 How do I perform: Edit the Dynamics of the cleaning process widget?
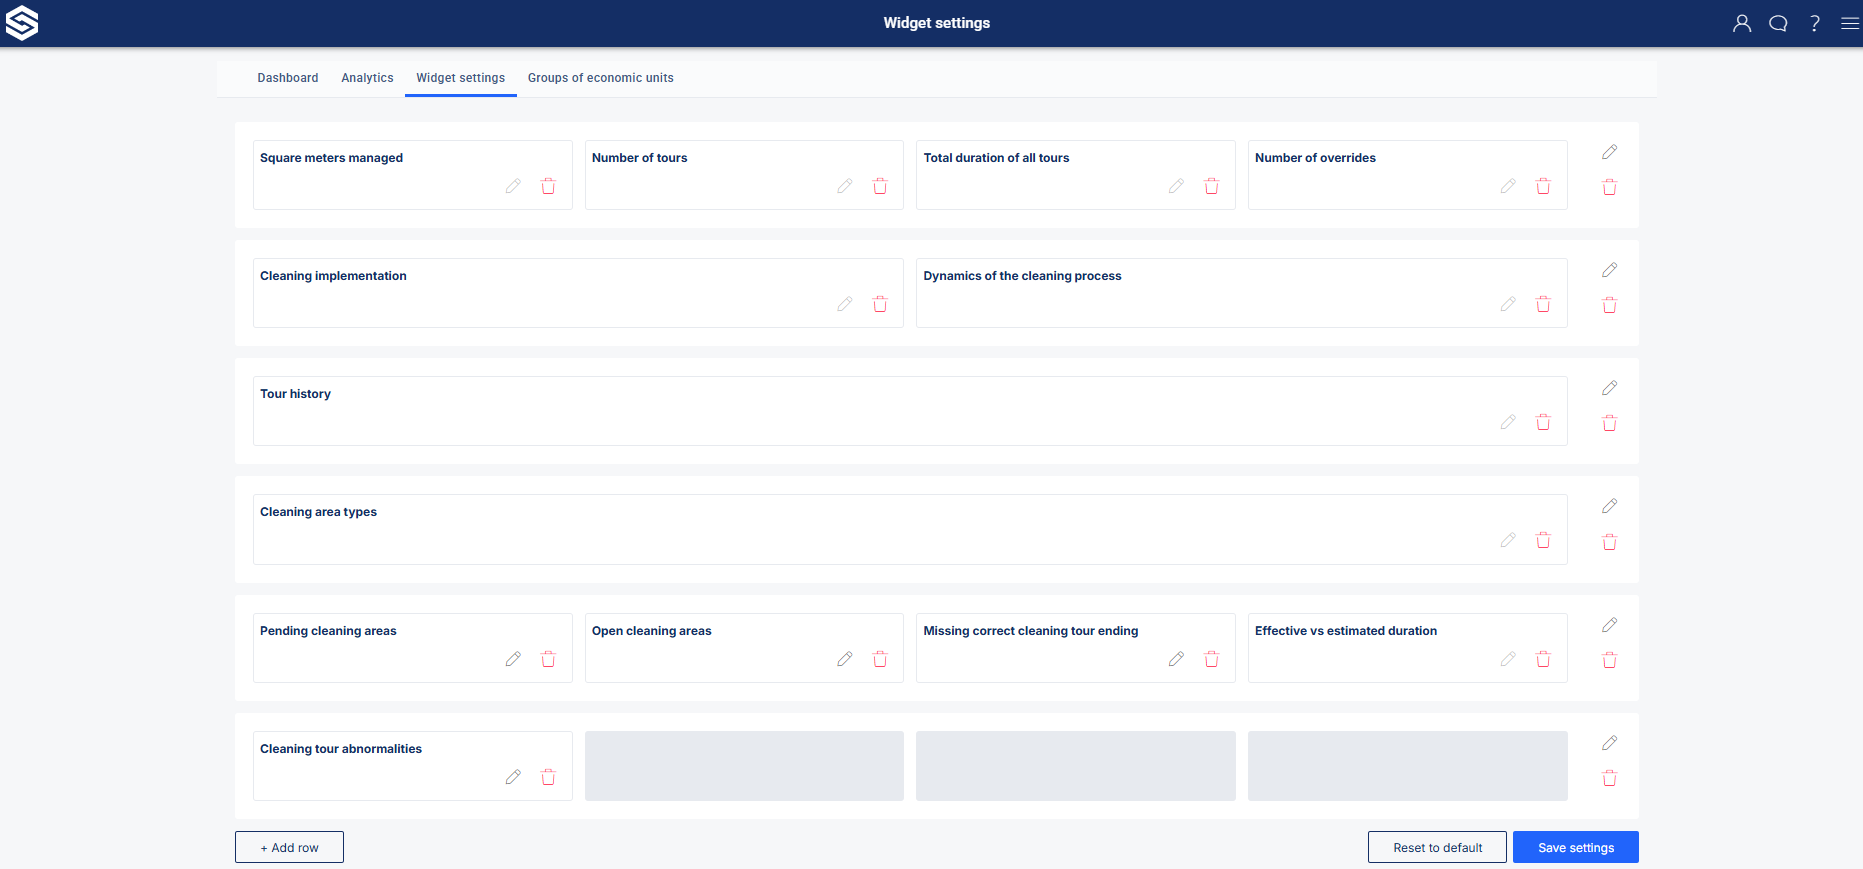pyautogui.click(x=1508, y=304)
